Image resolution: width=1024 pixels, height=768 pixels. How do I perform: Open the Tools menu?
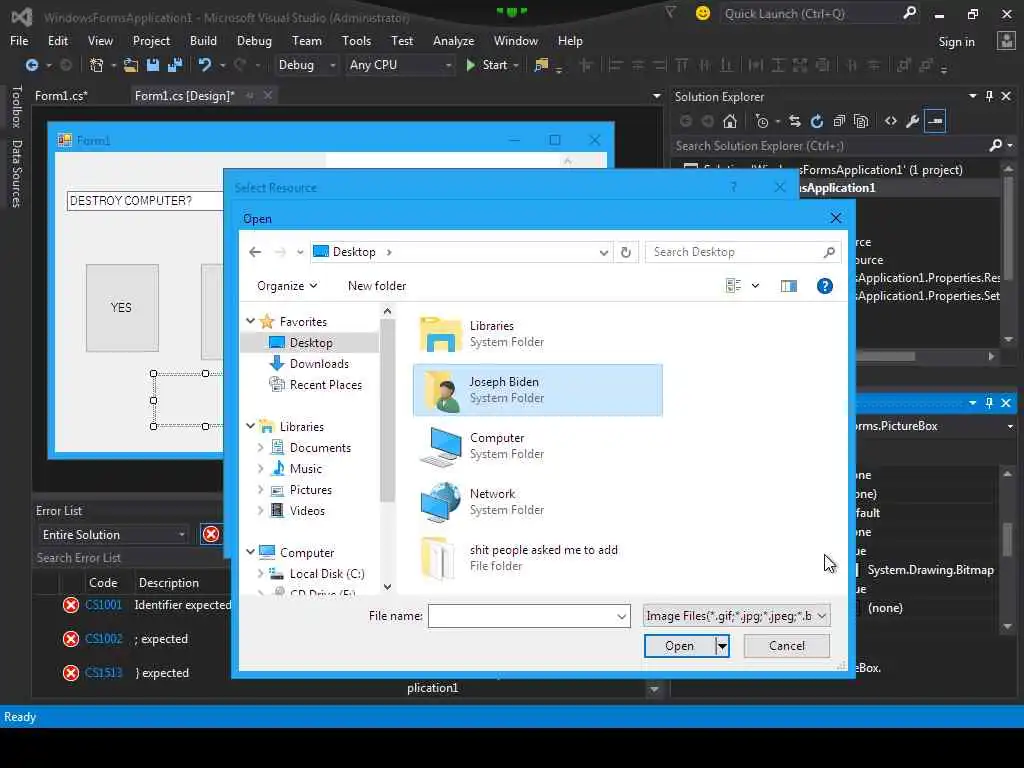click(x=356, y=40)
